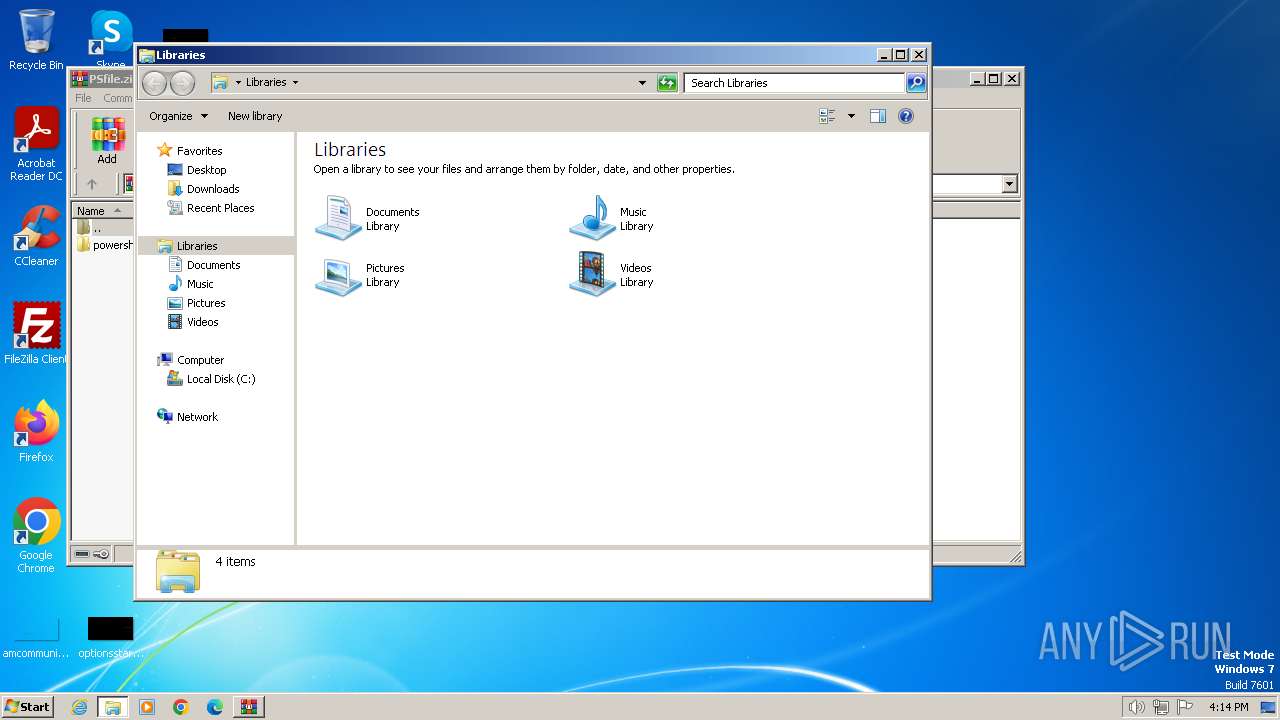
Task: Click the Action Center flag tray icon
Action: point(1185,707)
